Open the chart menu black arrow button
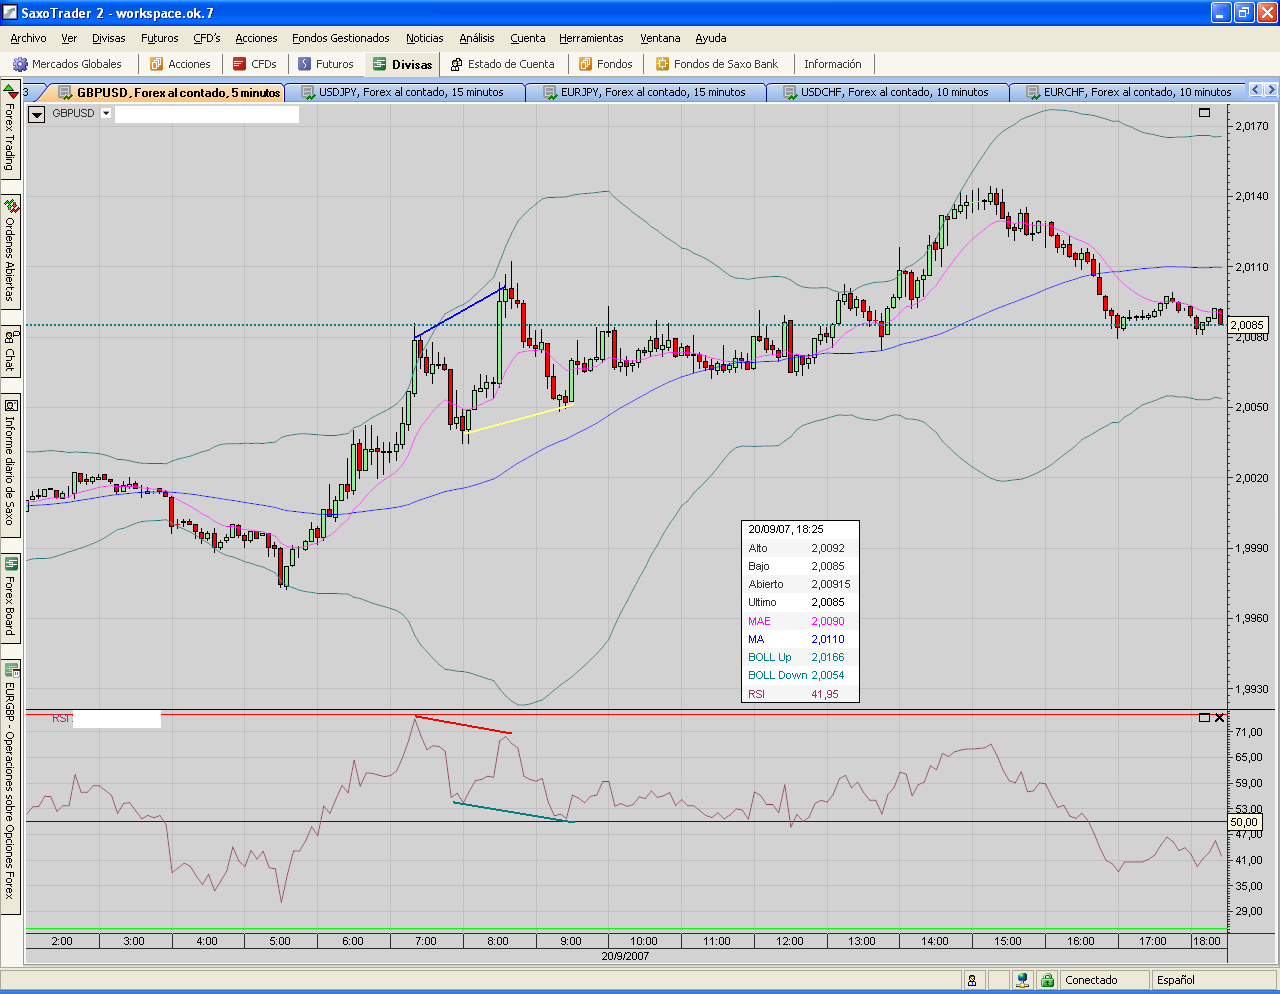The height and width of the screenshot is (994, 1280). (x=37, y=114)
